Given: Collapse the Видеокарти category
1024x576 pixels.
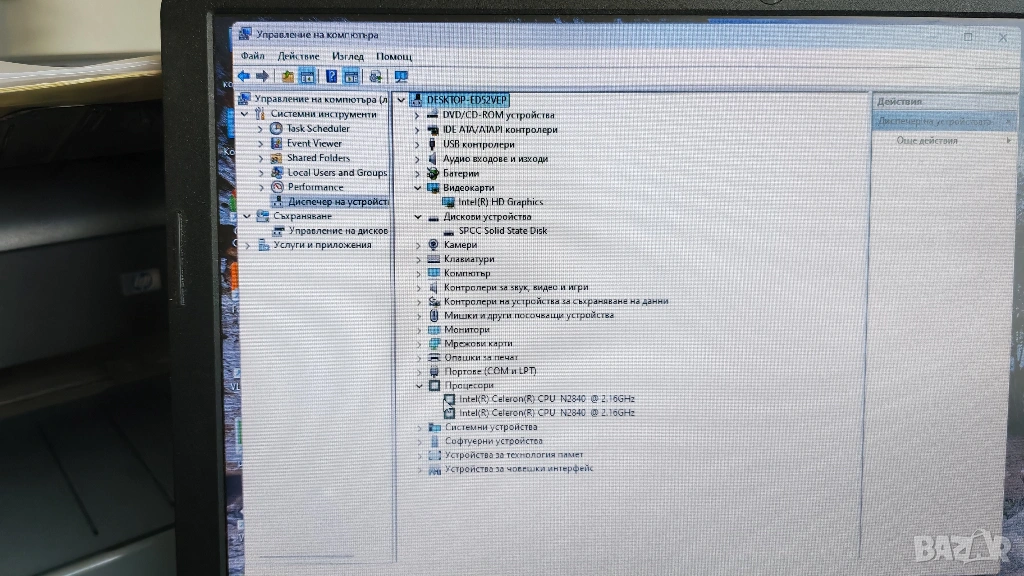Looking at the screenshot, I should (x=417, y=187).
